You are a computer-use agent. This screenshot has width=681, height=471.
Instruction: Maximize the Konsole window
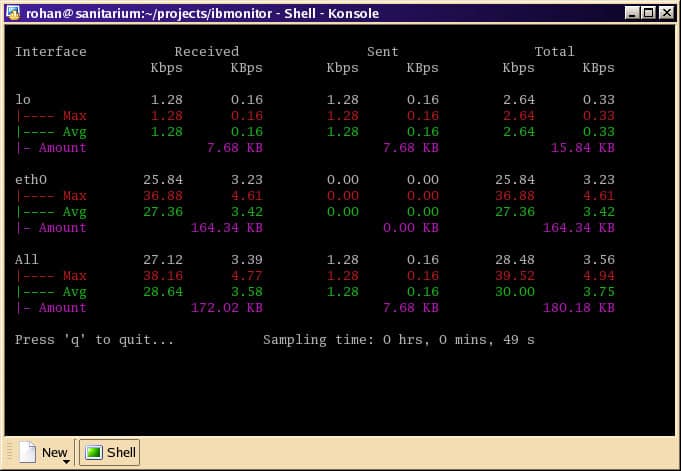coord(649,13)
